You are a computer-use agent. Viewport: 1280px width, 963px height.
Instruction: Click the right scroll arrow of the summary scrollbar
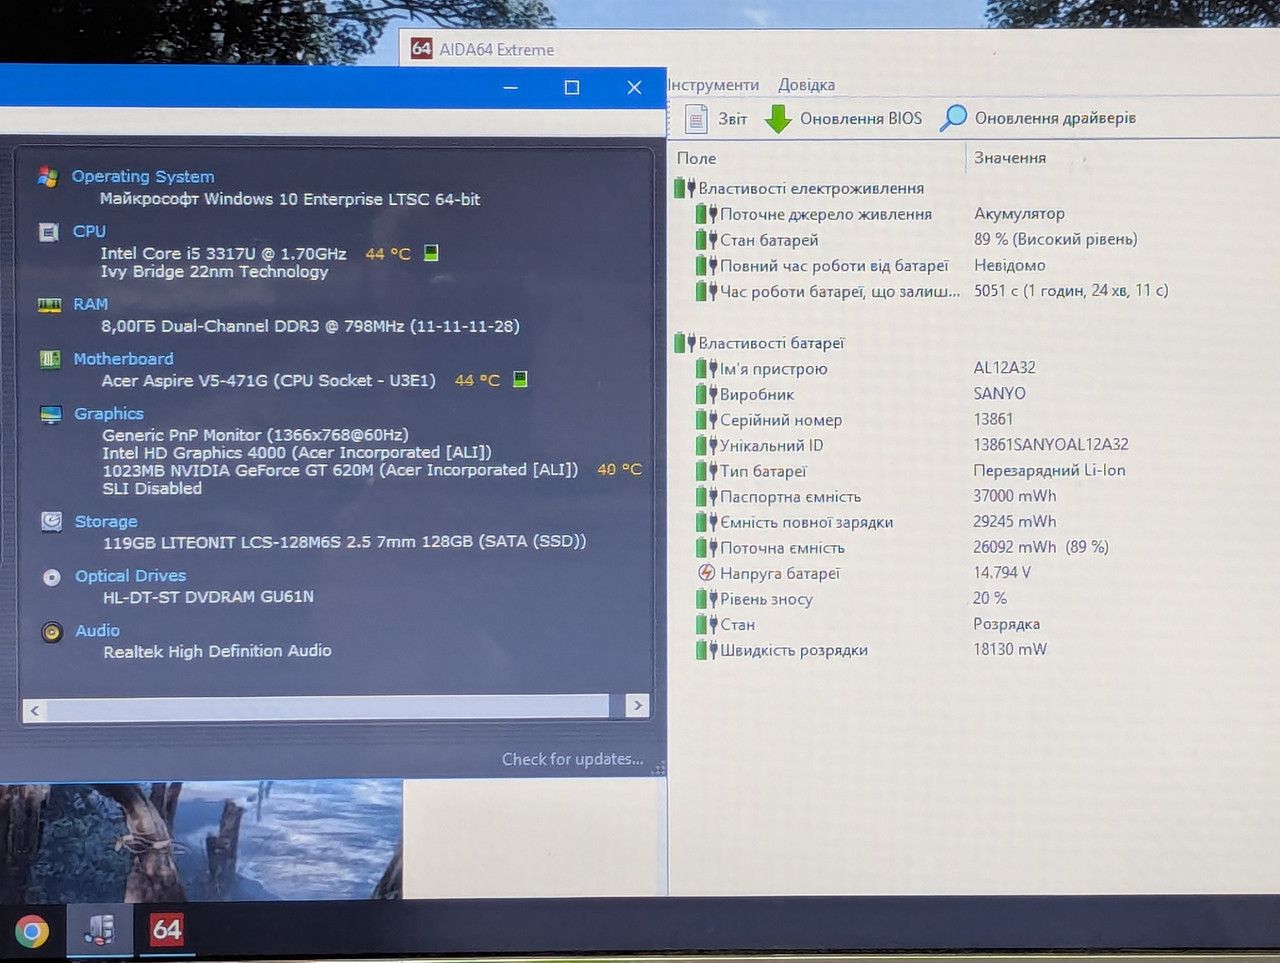pos(637,706)
